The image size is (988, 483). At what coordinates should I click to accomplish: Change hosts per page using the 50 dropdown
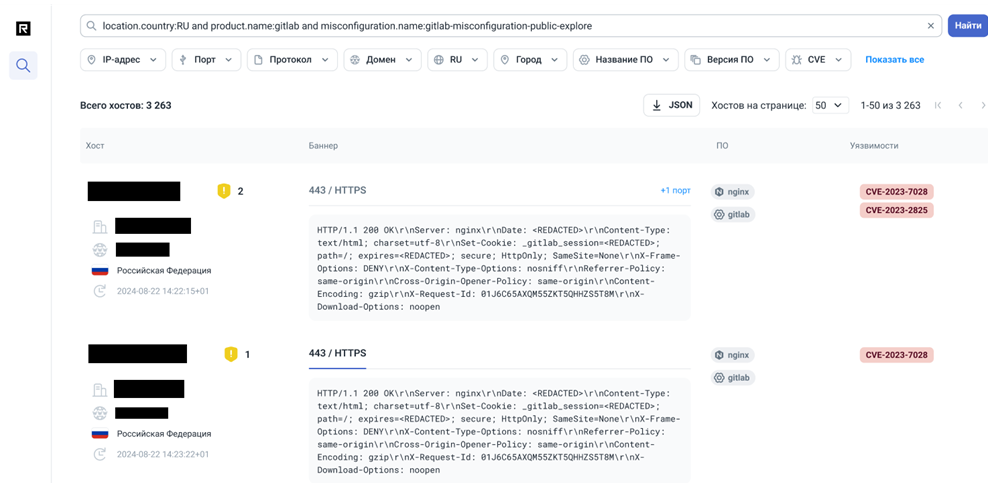pyautogui.click(x=829, y=105)
